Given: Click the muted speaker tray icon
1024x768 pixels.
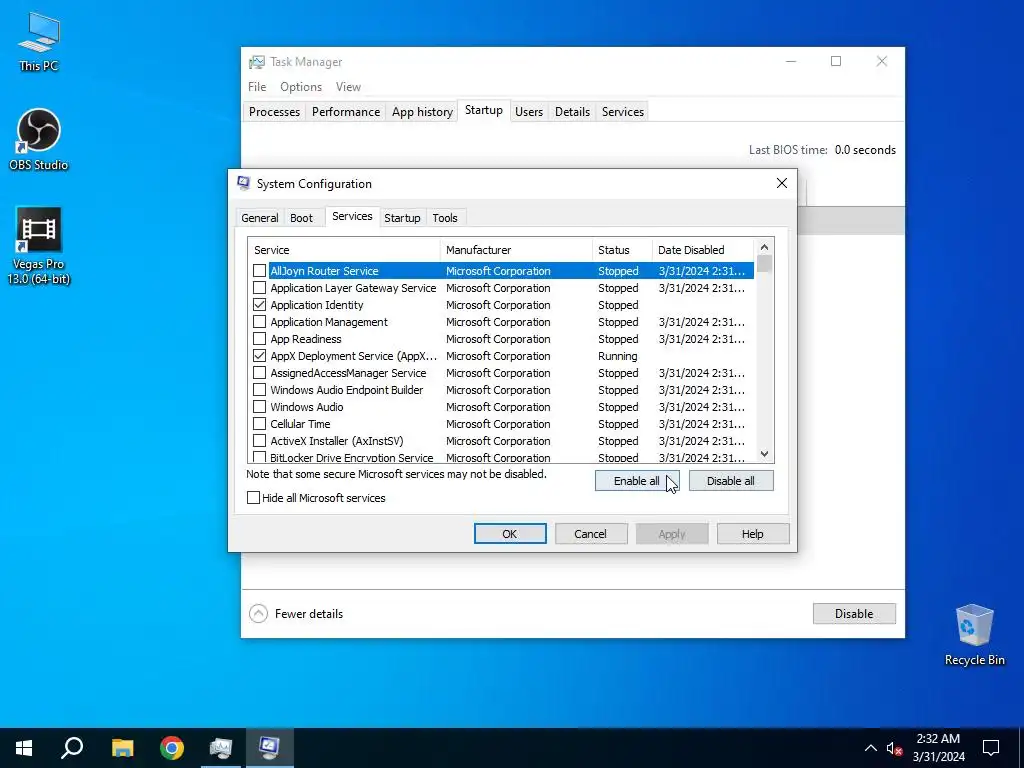Looking at the screenshot, I should click(894, 748).
